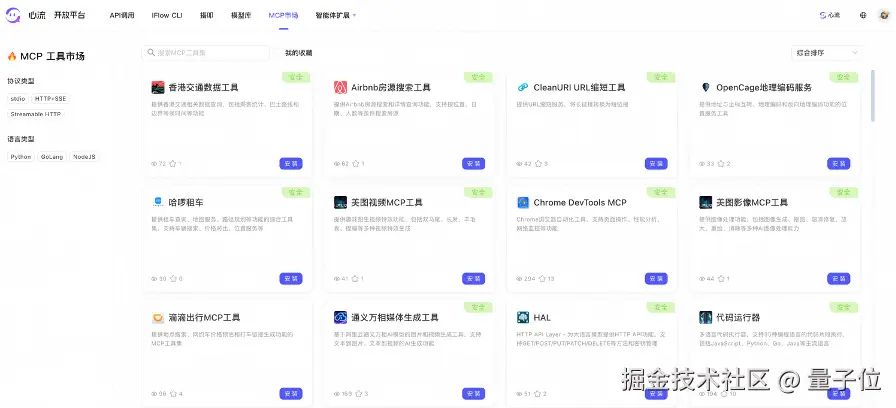Star the HAL card
896x408 pixels.
[x=538, y=394]
